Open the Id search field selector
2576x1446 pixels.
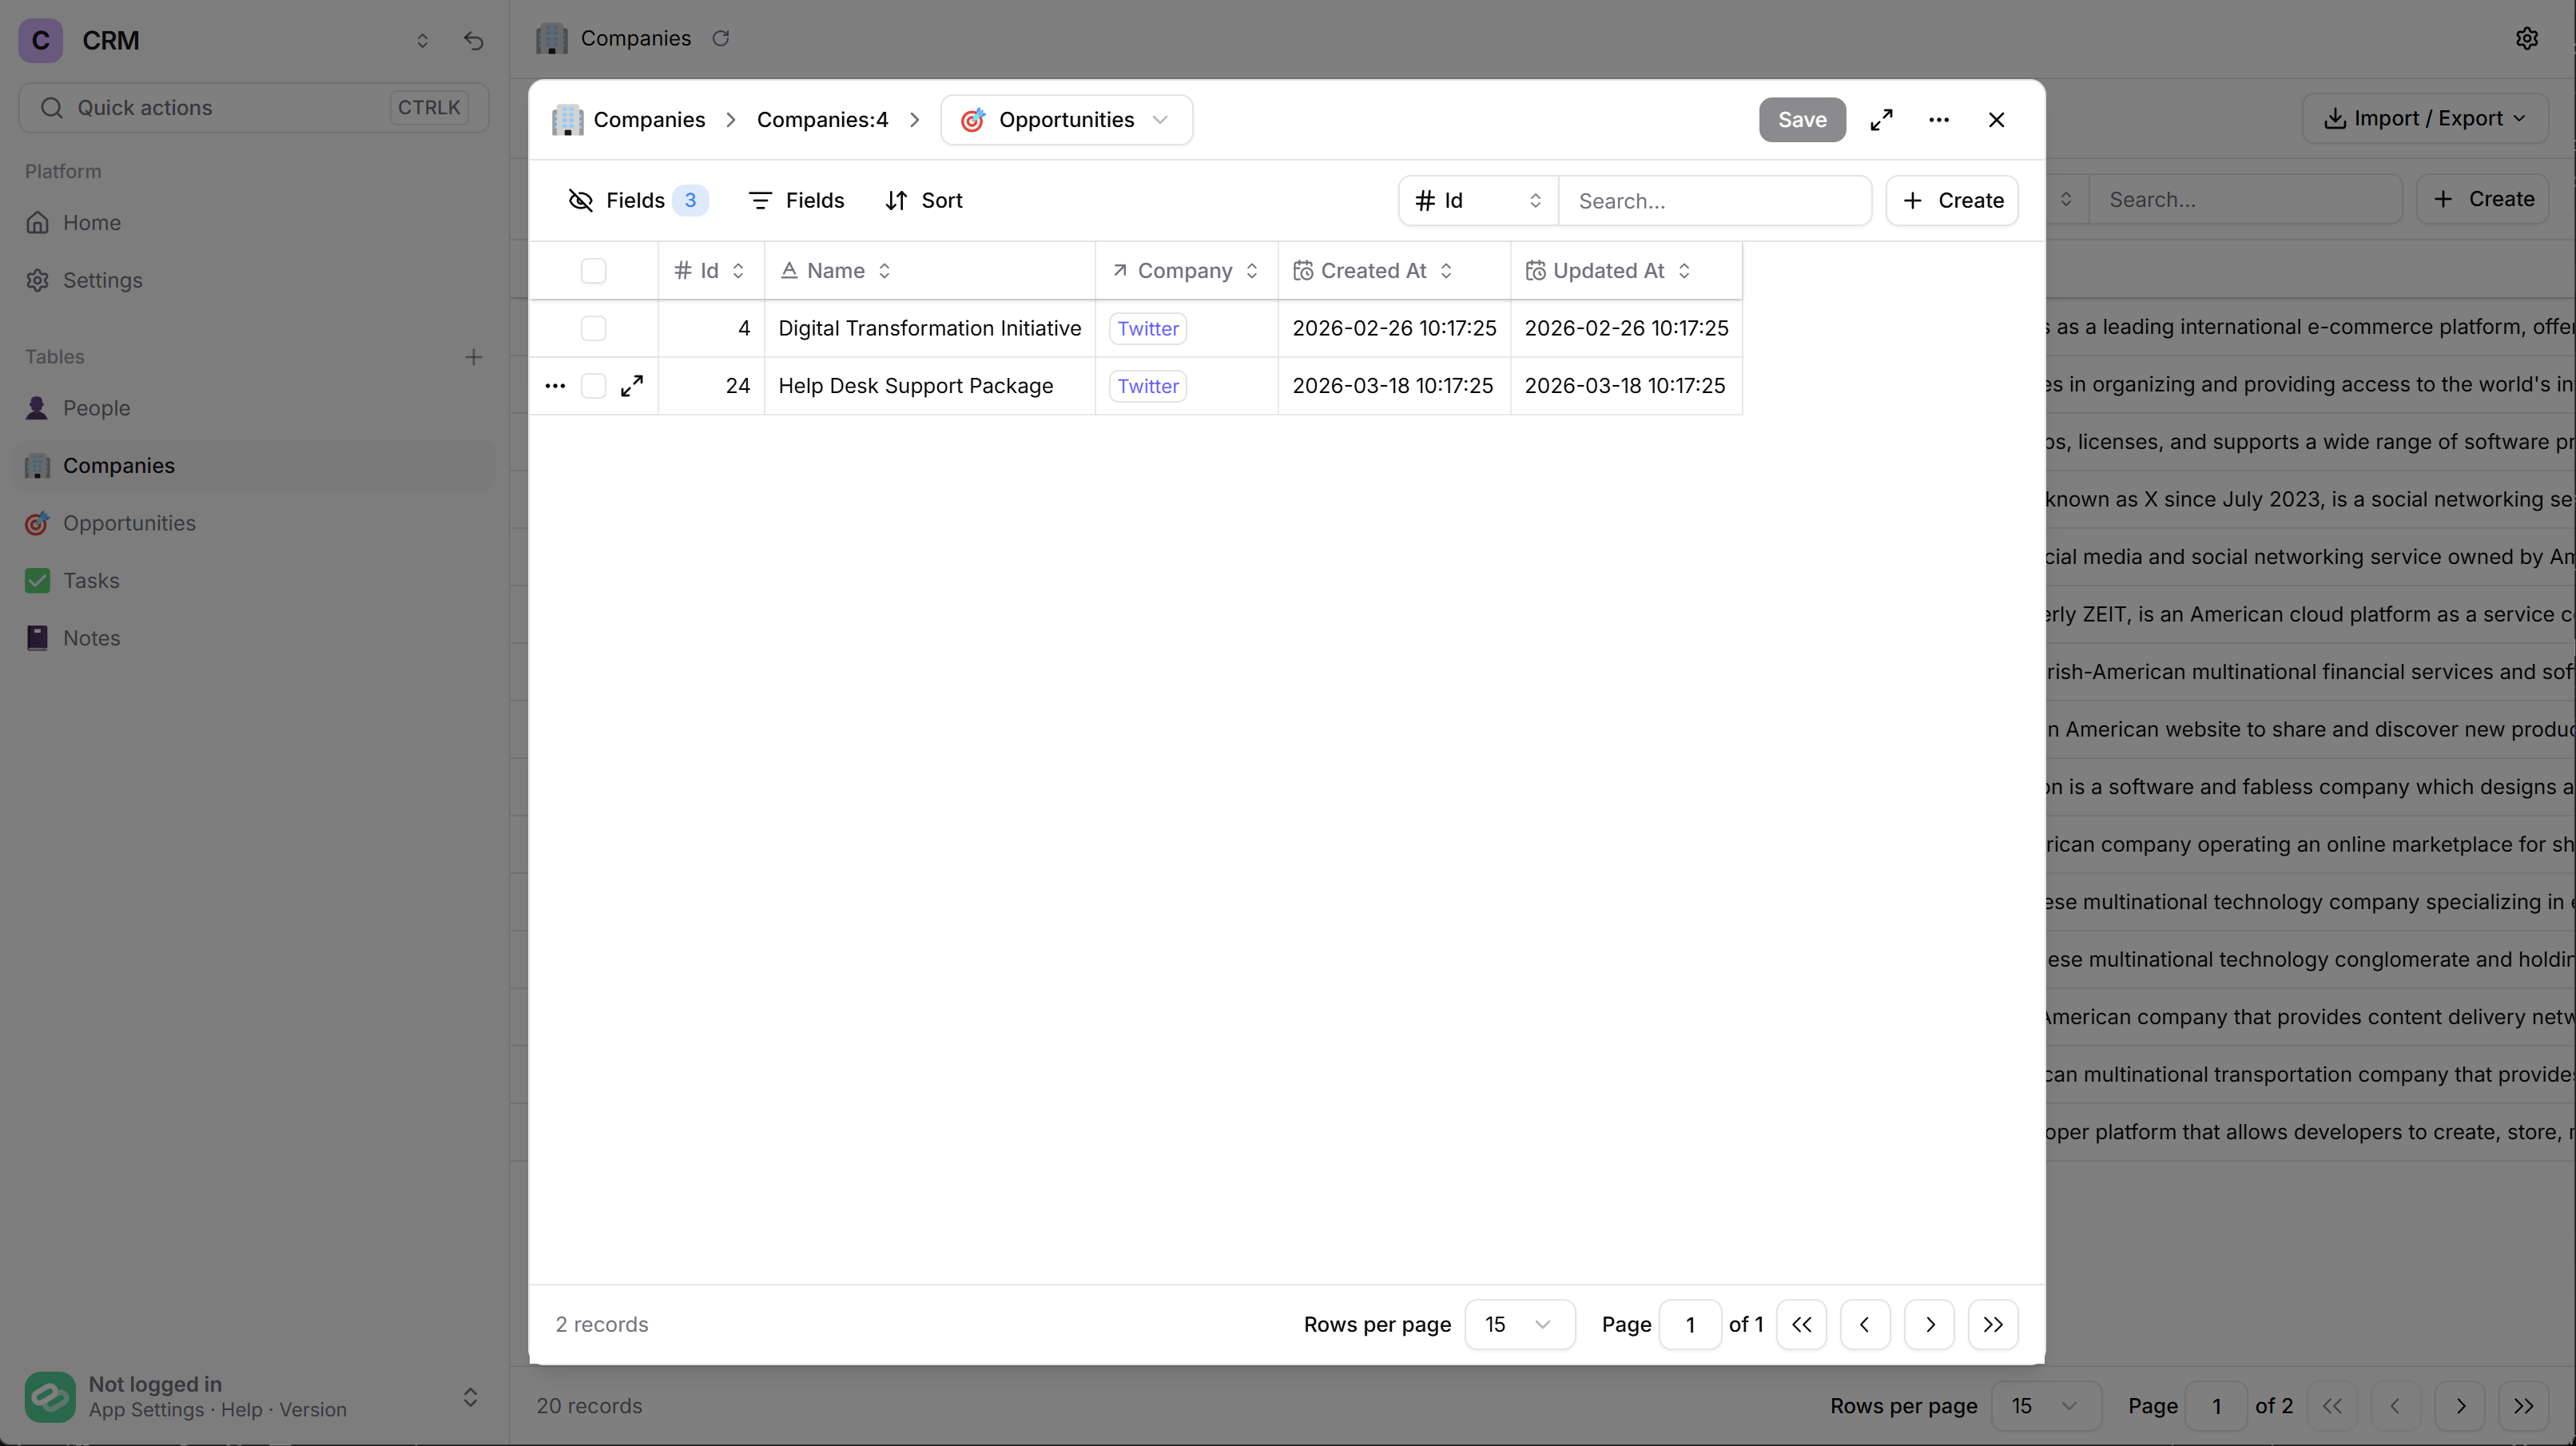(1477, 201)
